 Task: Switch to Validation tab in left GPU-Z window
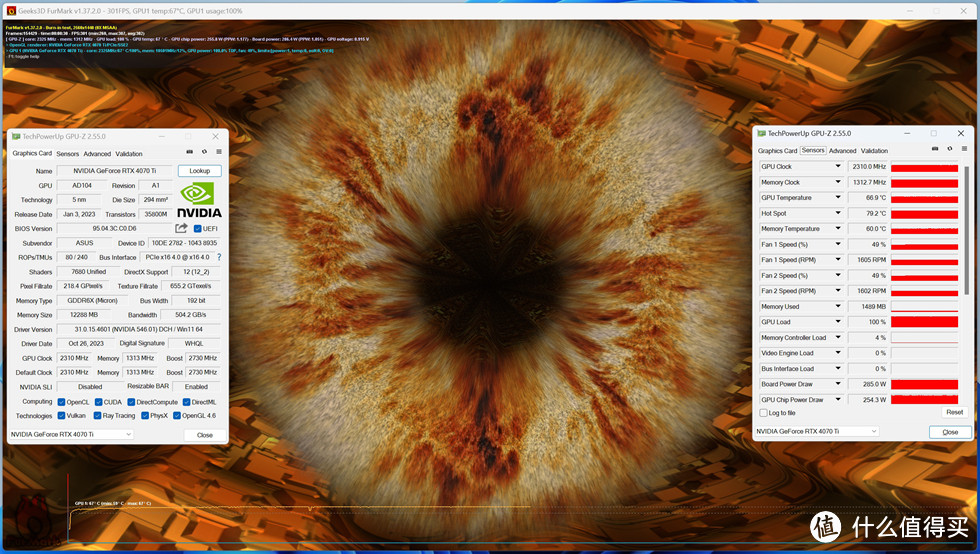[129, 154]
